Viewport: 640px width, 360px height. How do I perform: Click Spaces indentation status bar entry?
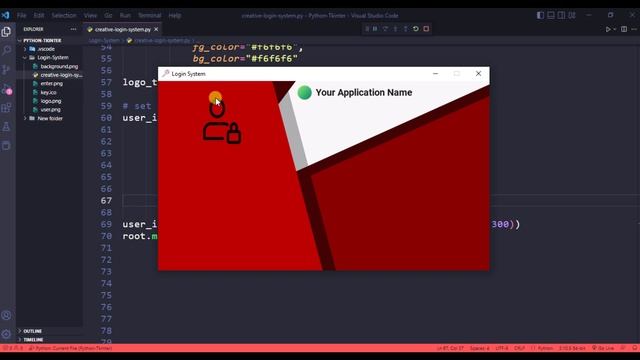pos(480,348)
